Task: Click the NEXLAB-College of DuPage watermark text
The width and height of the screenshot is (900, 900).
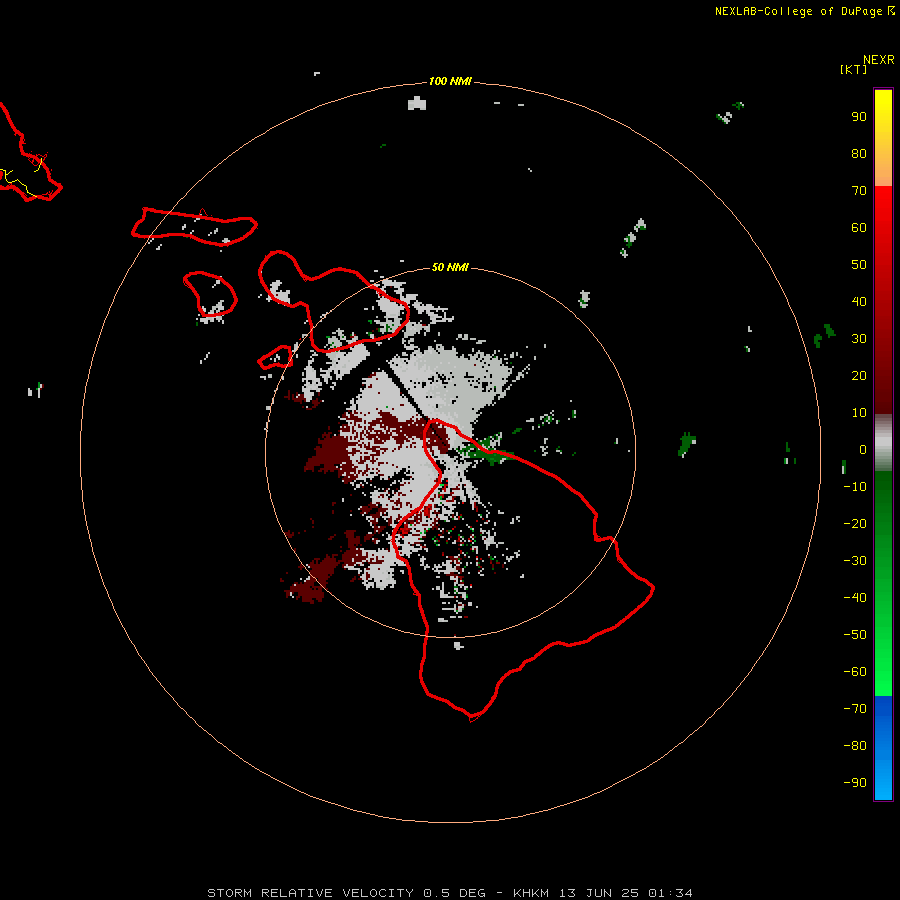Action: (798, 11)
